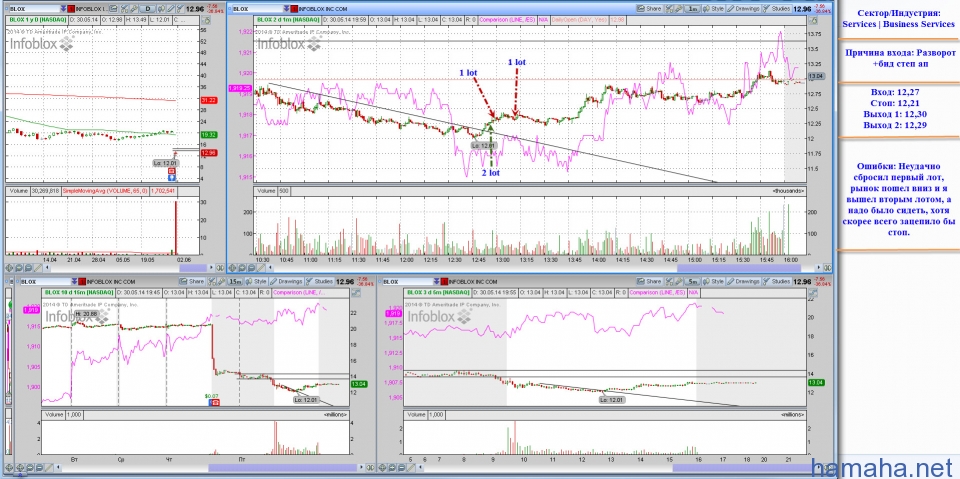The width and height of the screenshot is (960, 479).
Task: Click the zoom out icon below the main 1m chart
Action: [x=251, y=268]
